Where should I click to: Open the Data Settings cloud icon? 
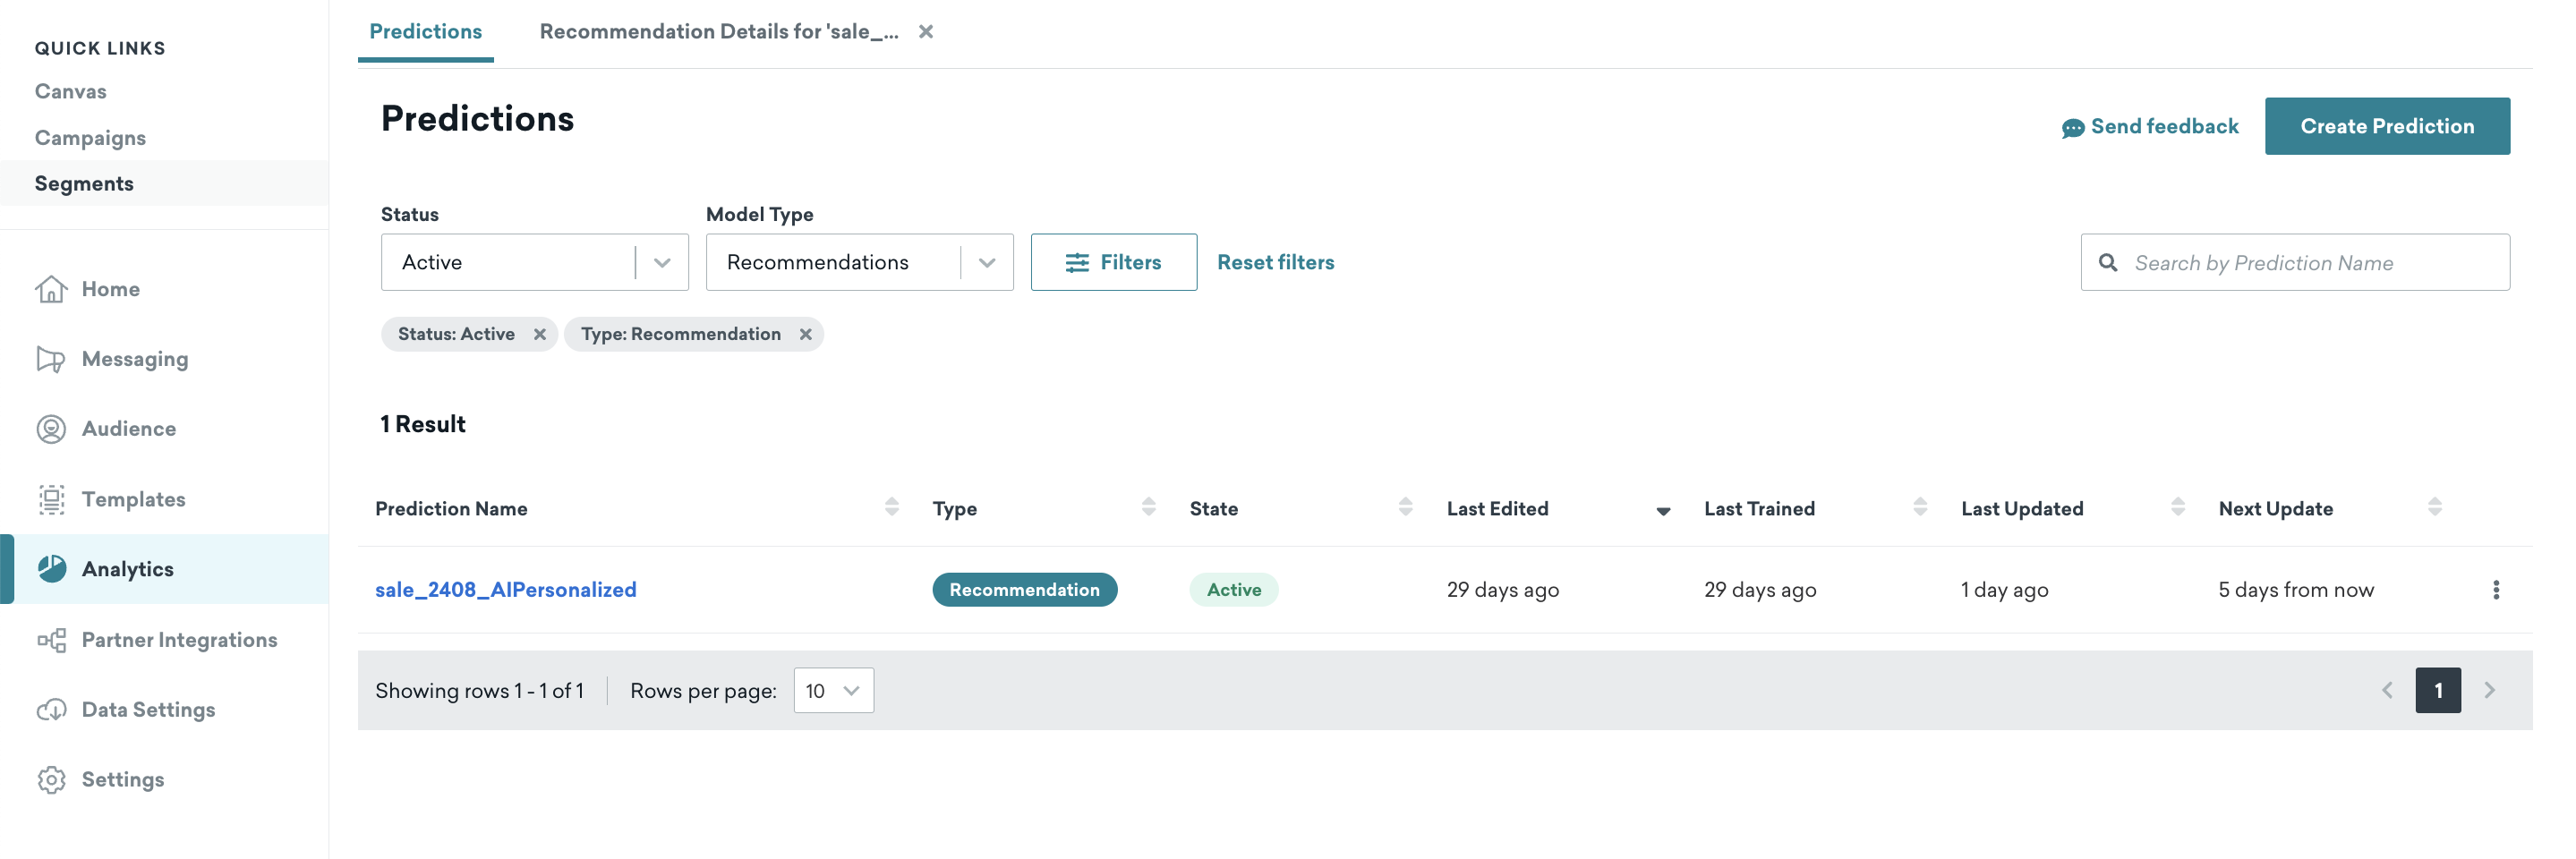pyautogui.click(x=51, y=710)
